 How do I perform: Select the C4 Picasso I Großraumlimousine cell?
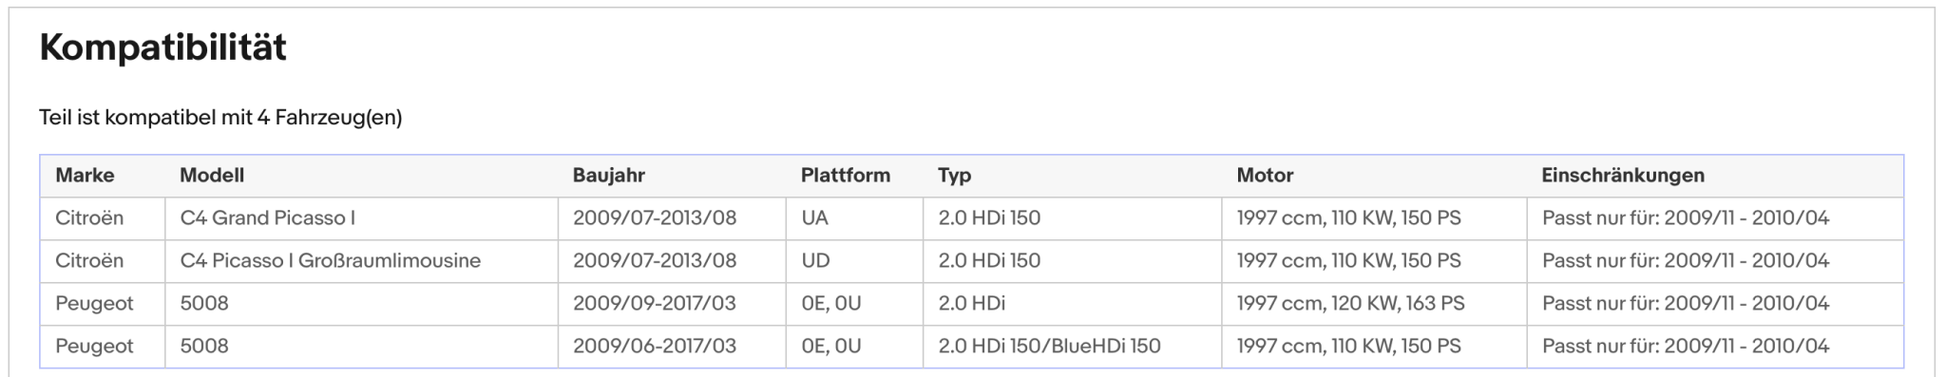pos(361,261)
